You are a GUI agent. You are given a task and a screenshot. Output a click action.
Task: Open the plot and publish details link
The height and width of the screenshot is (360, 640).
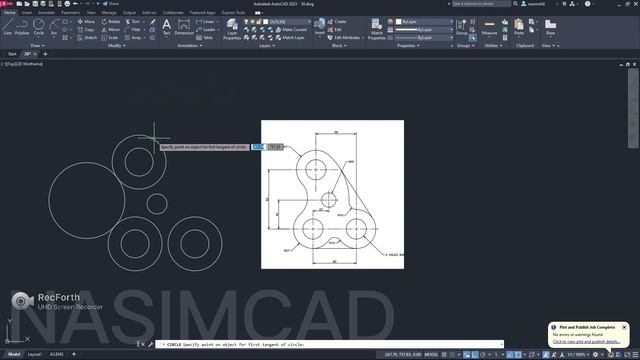(x=586, y=342)
